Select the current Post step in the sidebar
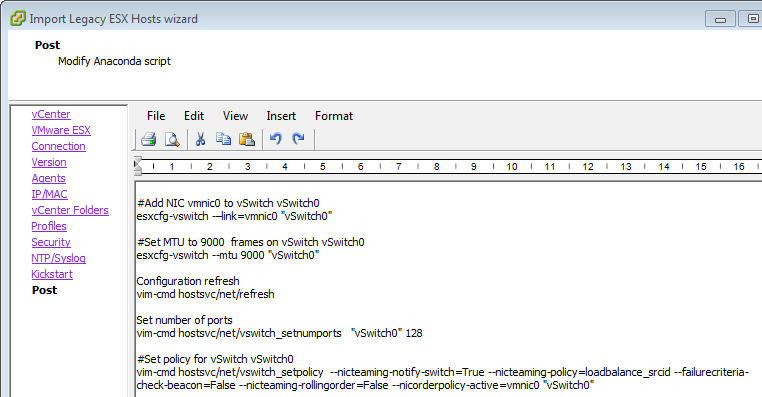Viewport: 762px width, 397px height. coord(45,290)
